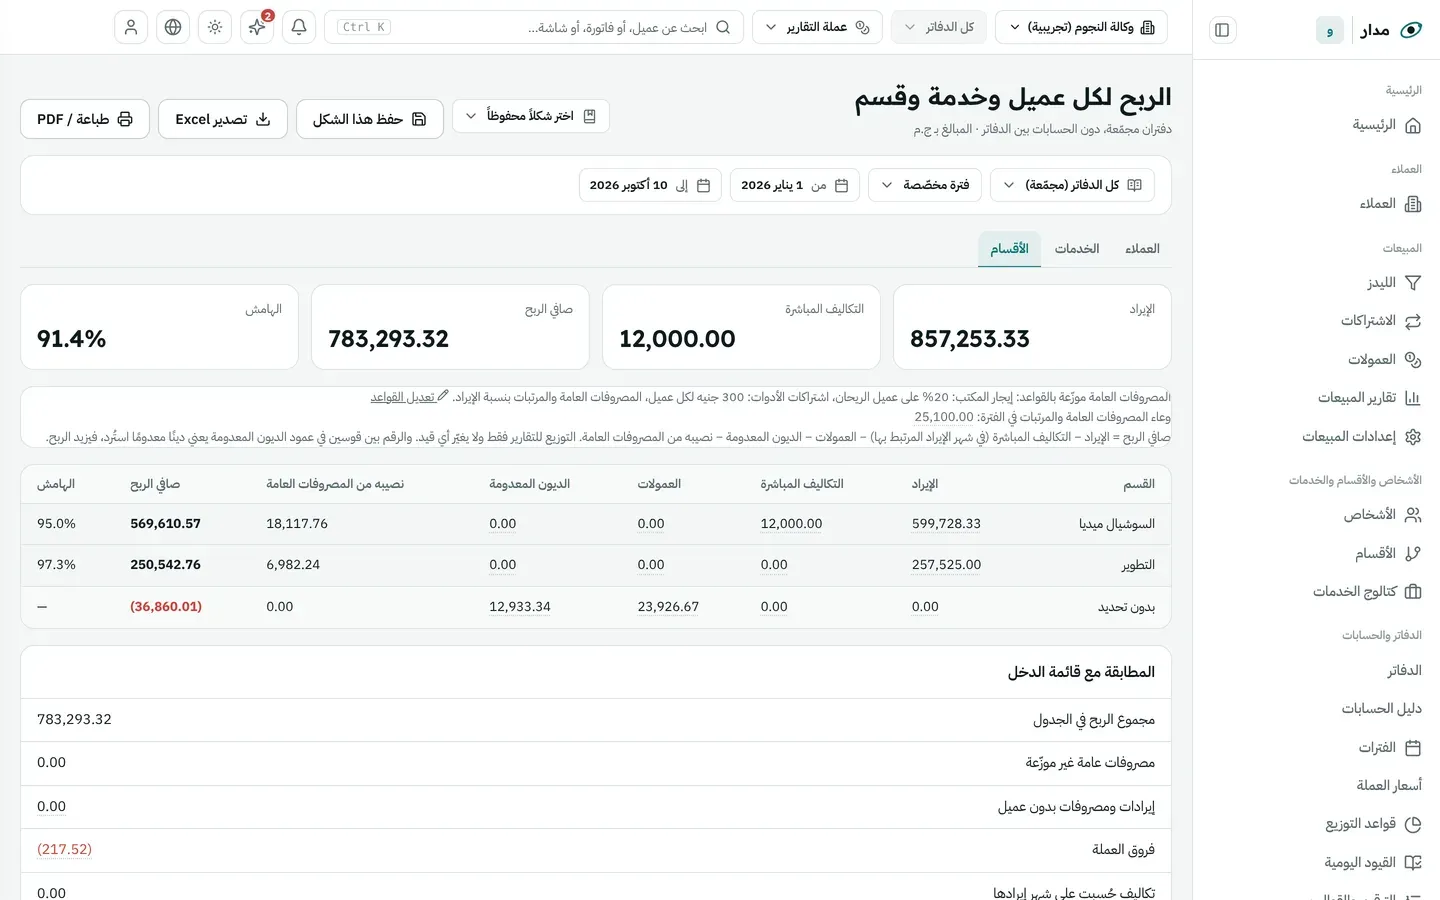Expand the كل الدفاتر dropdown in top bar
Viewport: 1440px width, 900px height.
click(939, 27)
